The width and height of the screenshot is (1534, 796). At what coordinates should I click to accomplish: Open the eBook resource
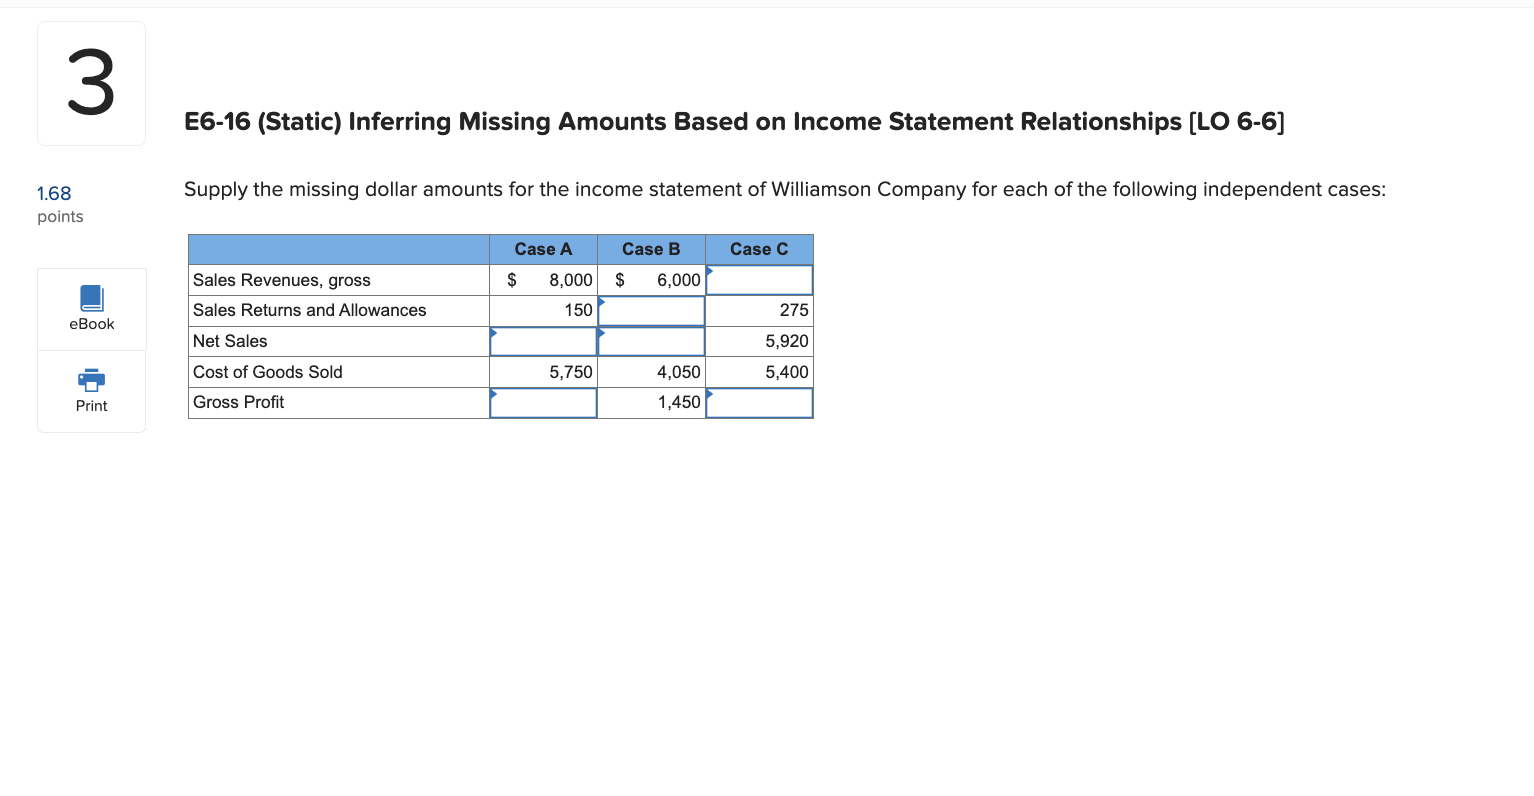pos(91,308)
